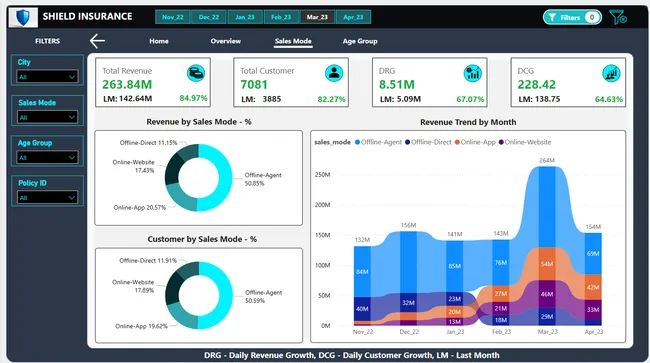Click Offline-Agent 50.85% revenue donut label
The height and width of the screenshot is (363, 650).
click(263, 179)
